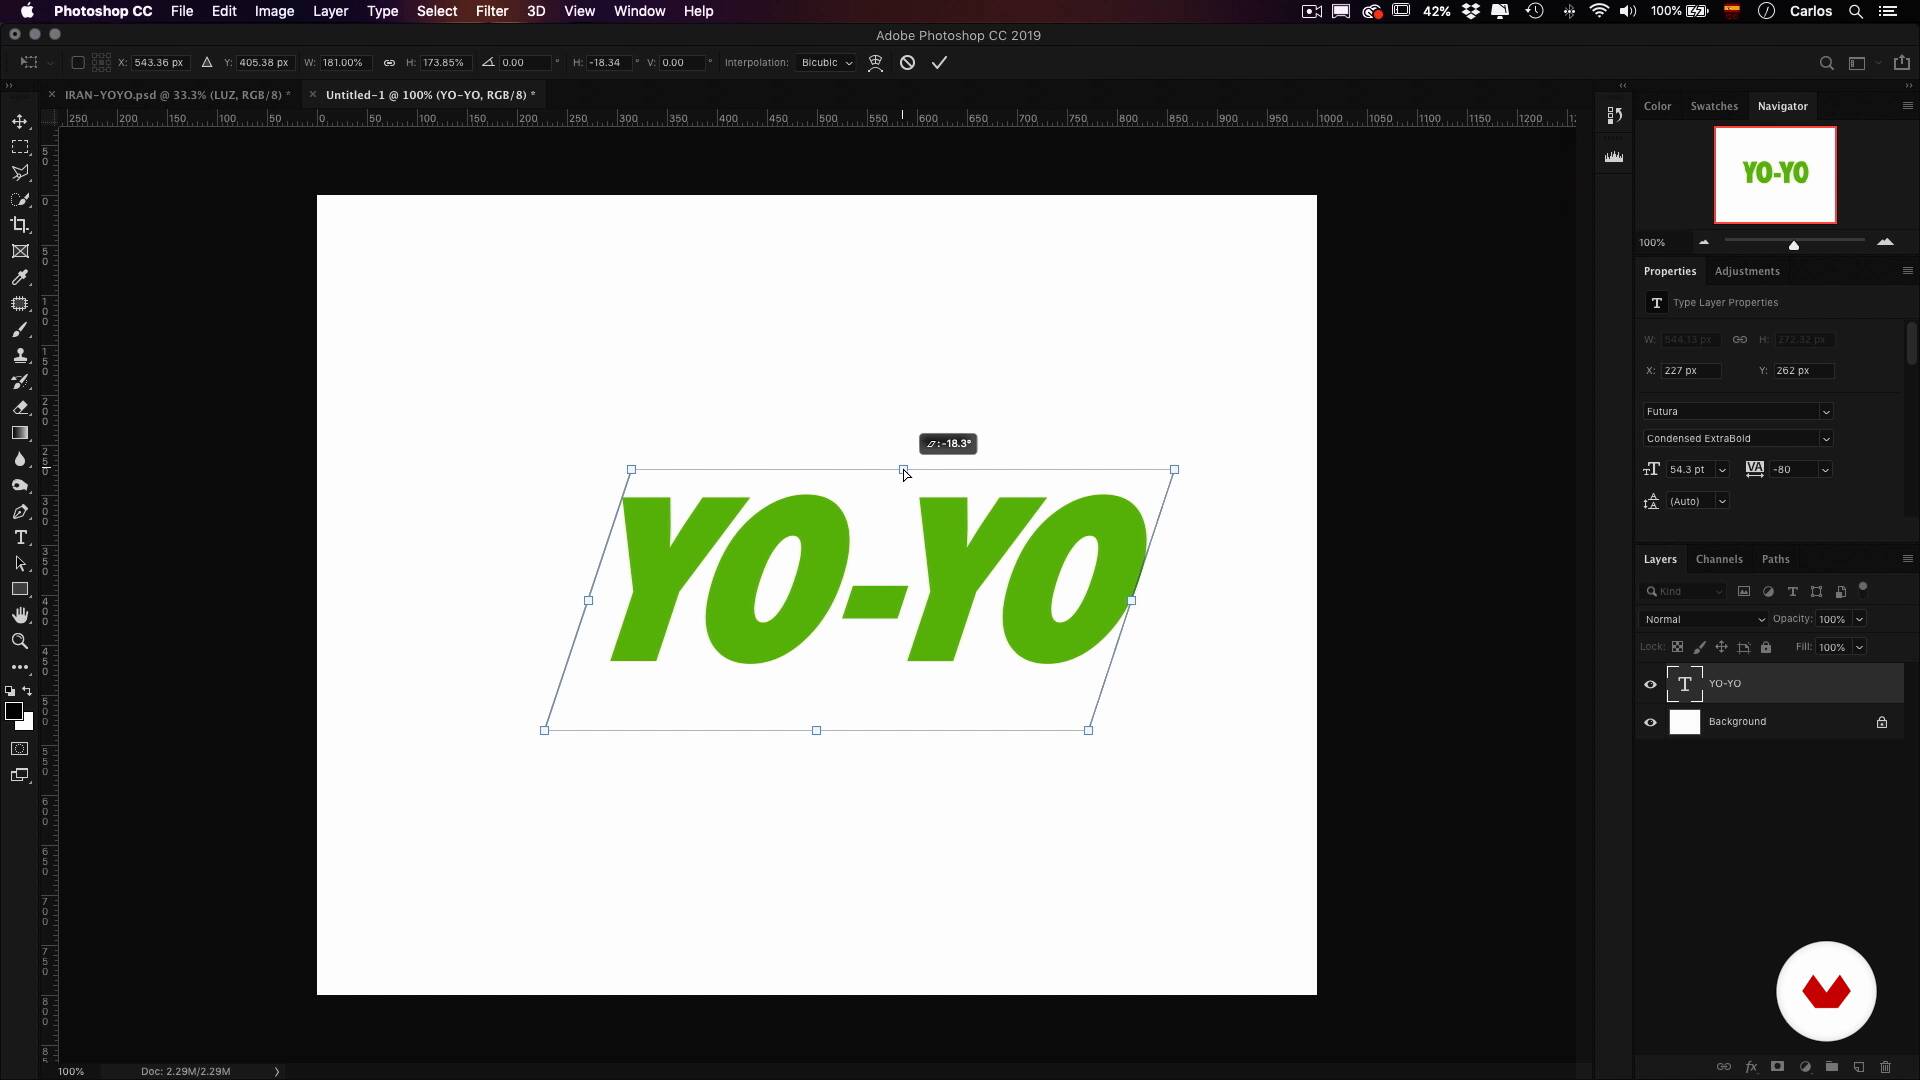The width and height of the screenshot is (1920, 1080).
Task: Open the Normal blend mode dropdown
Action: [1704, 620]
